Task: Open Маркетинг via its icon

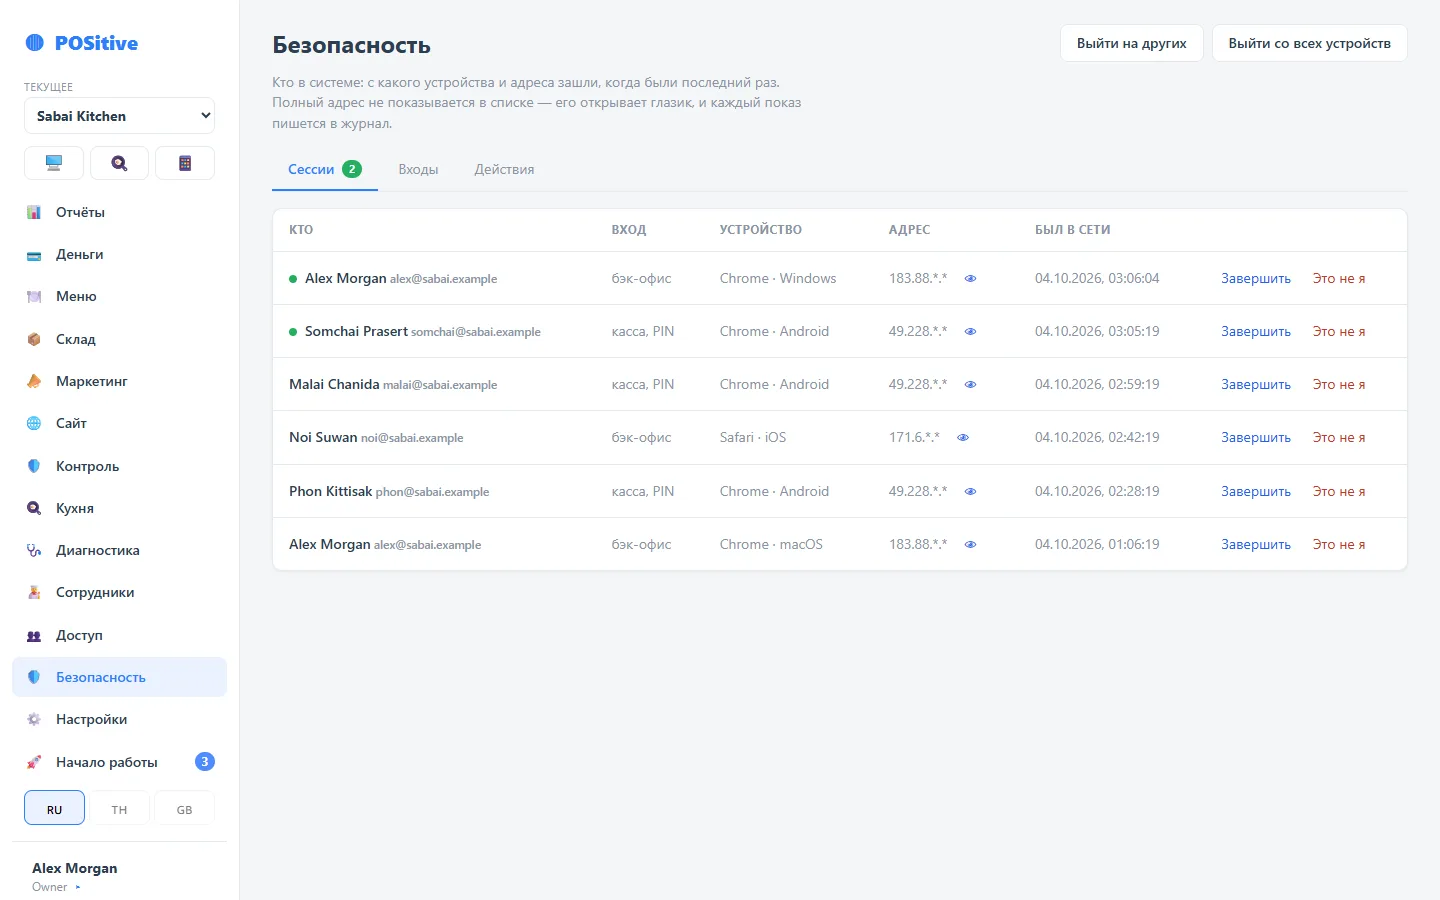Action: [34, 381]
